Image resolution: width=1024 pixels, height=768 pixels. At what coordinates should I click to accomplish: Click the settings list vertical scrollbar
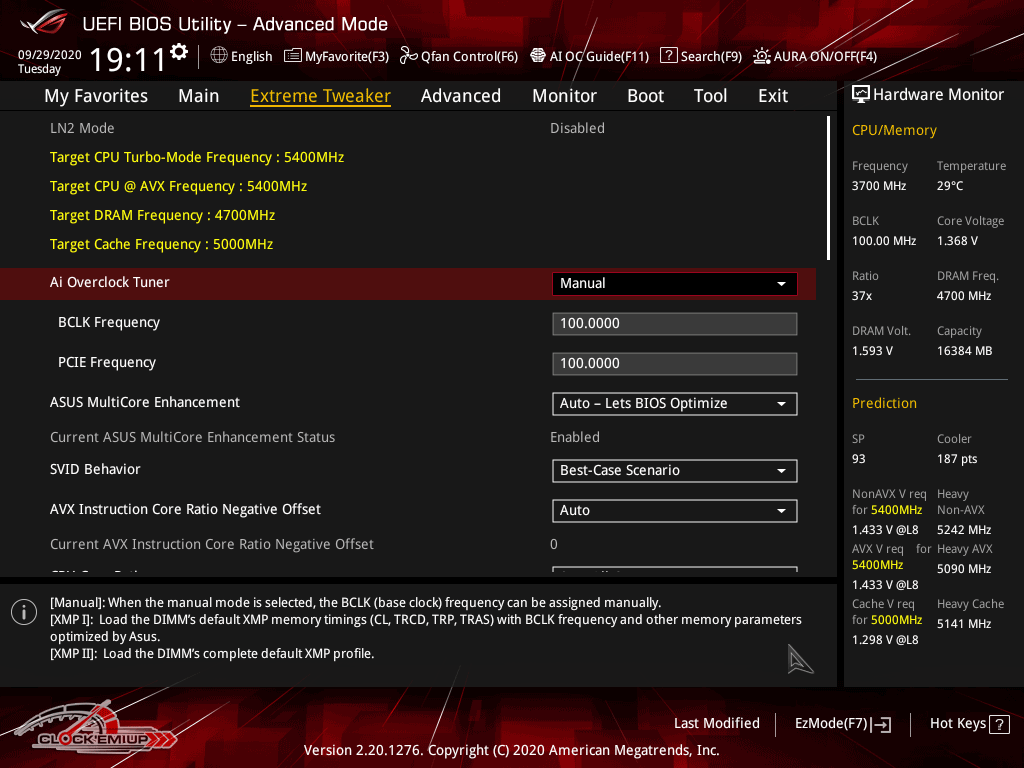[x=828, y=188]
